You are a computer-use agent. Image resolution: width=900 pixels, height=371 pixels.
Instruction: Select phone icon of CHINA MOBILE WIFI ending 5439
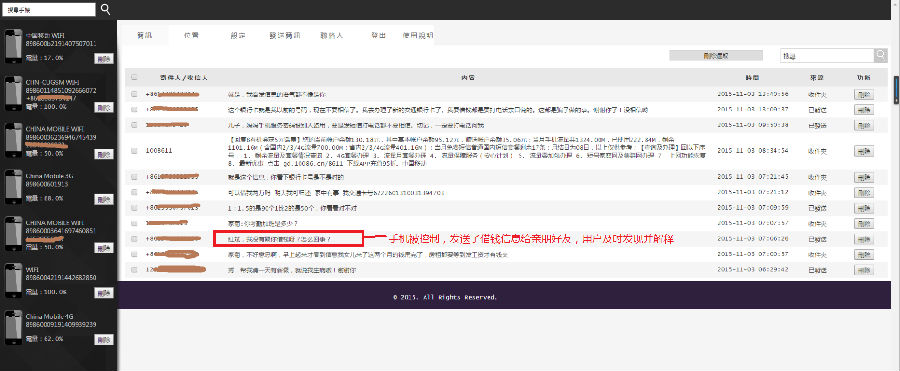point(13,141)
